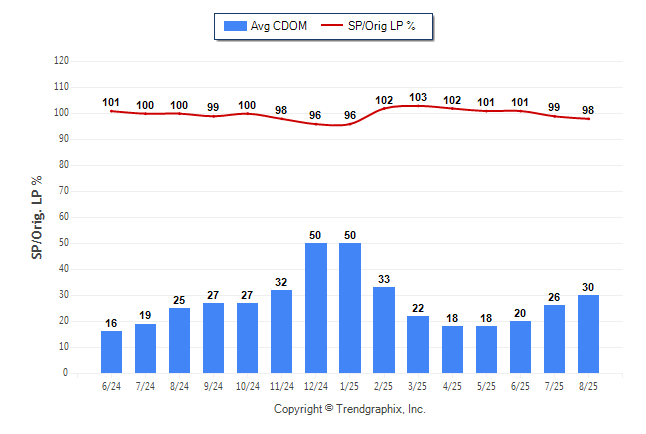Click the line label '103' above 3/25
Viewport: 646px width, 434px height.
(x=418, y=97)
